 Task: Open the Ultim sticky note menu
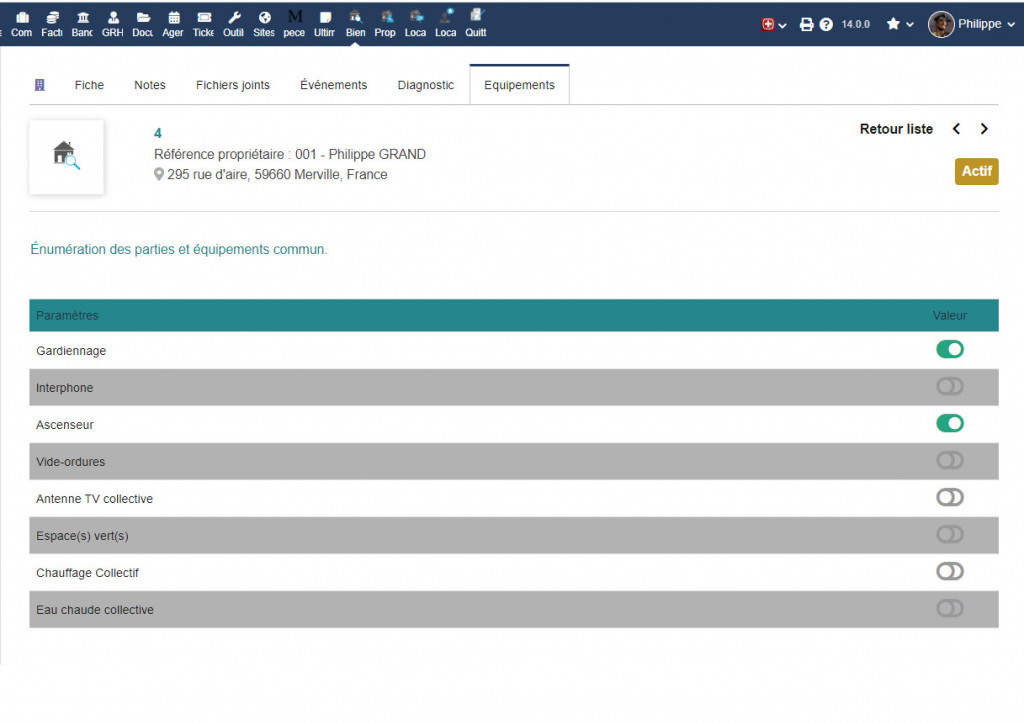point(325,24)
